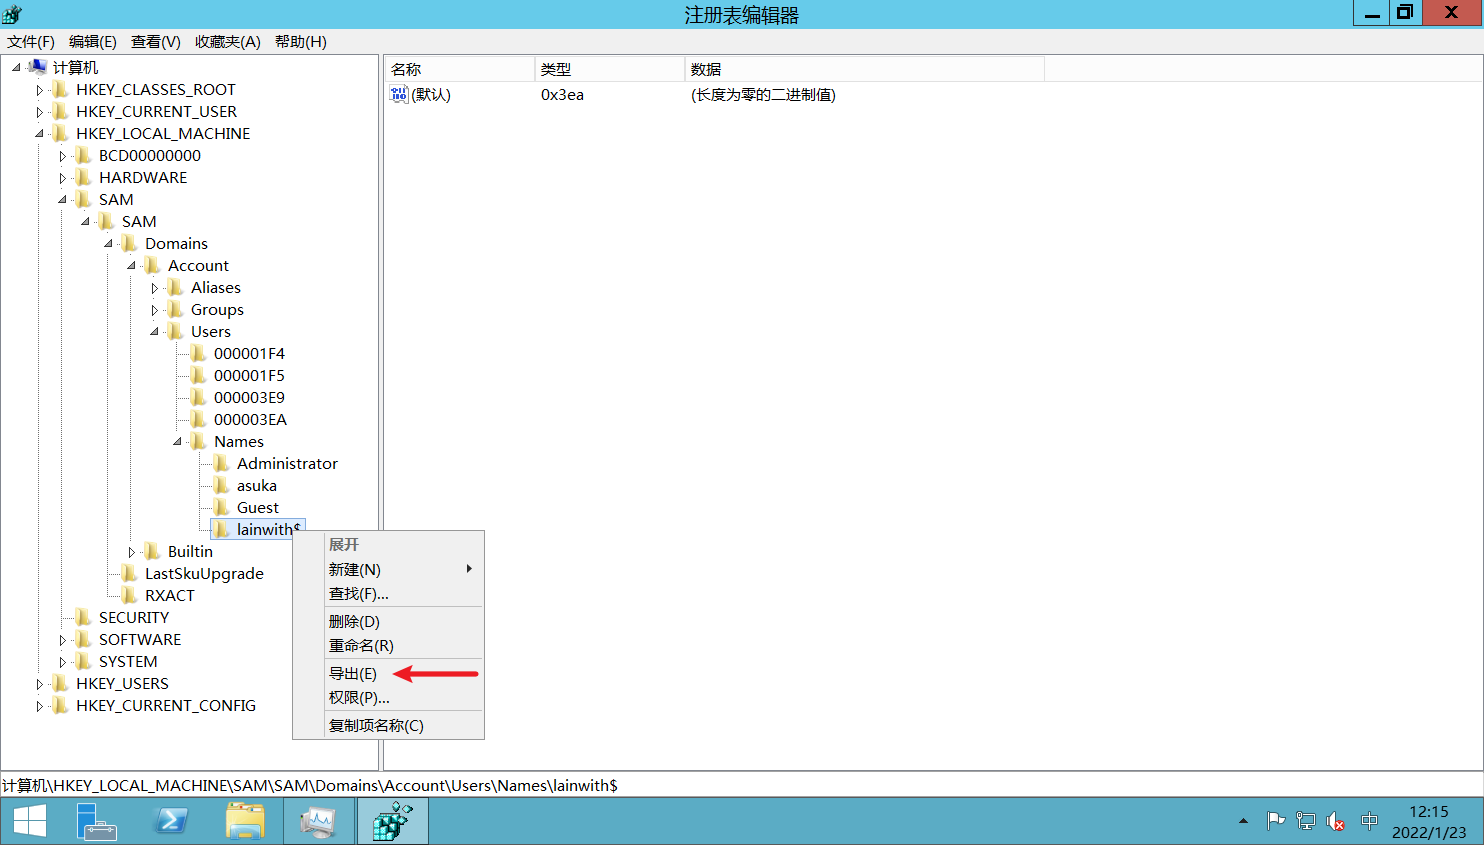1484x845 pixels.
Task: Click the Action Center flag tray icon
Action: pyautogui.click(x=1275, y=821)
